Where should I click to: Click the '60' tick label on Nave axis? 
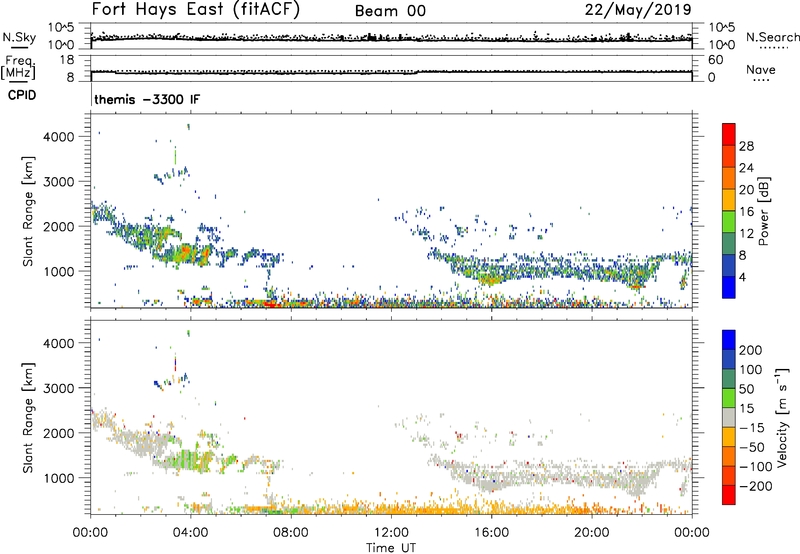click(x=715, y=60)
